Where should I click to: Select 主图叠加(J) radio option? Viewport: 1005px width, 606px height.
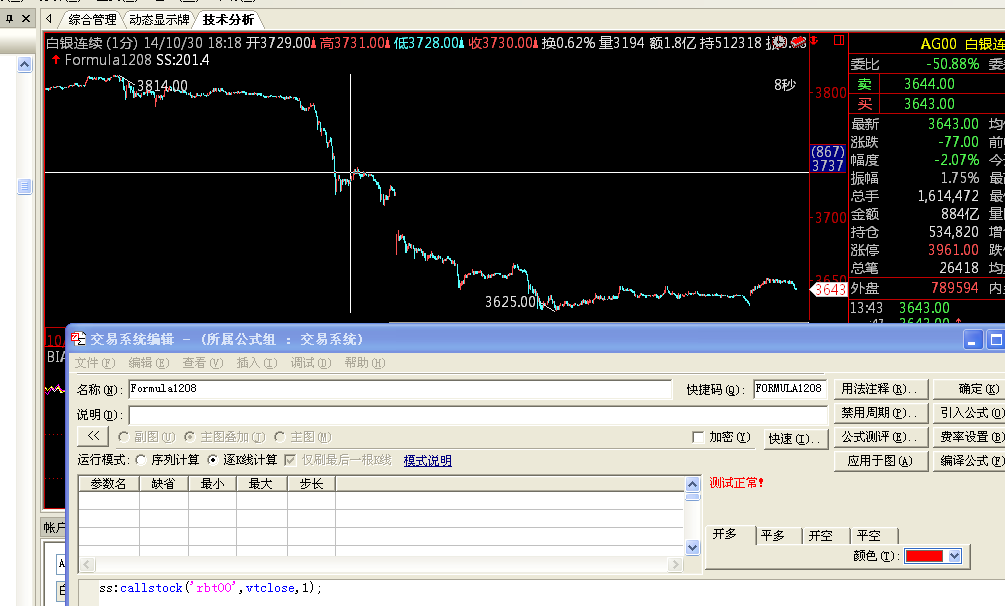pyautogui.click(x=190, y=437)
